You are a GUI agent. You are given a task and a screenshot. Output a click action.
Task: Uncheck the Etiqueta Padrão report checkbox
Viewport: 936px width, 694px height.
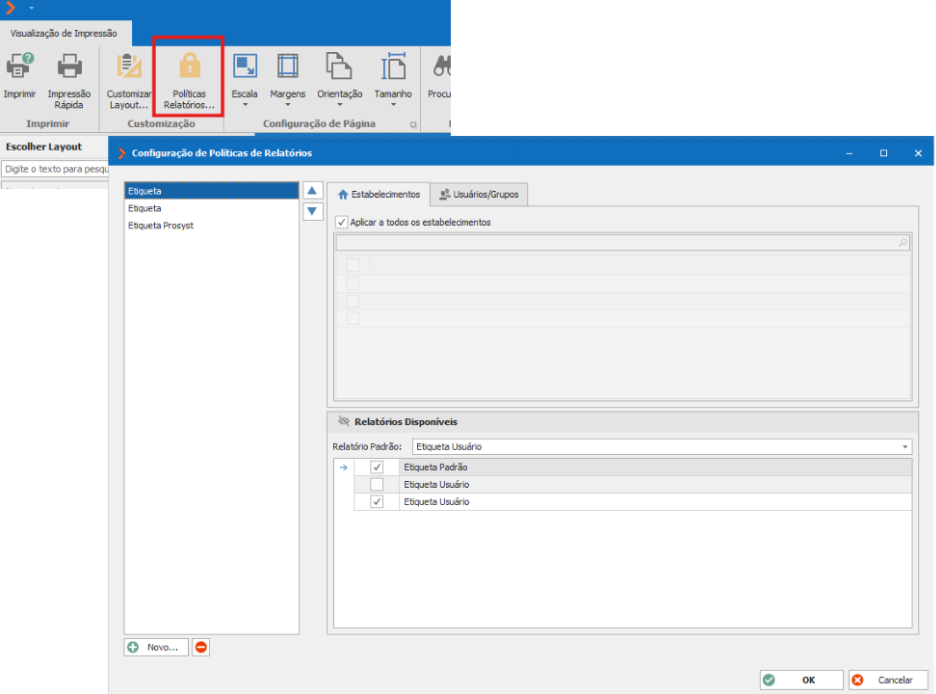pos(377,467)
